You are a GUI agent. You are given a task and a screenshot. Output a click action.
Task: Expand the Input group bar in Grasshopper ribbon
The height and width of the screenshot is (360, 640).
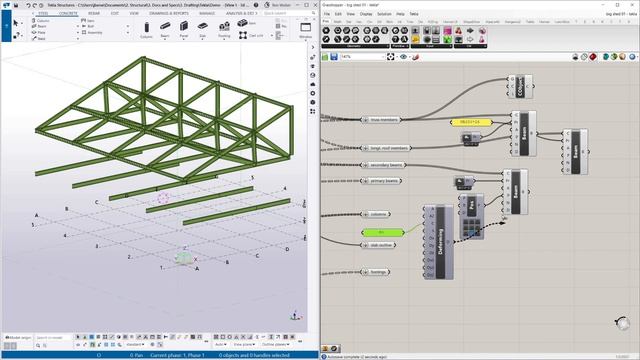click(432, 47)
